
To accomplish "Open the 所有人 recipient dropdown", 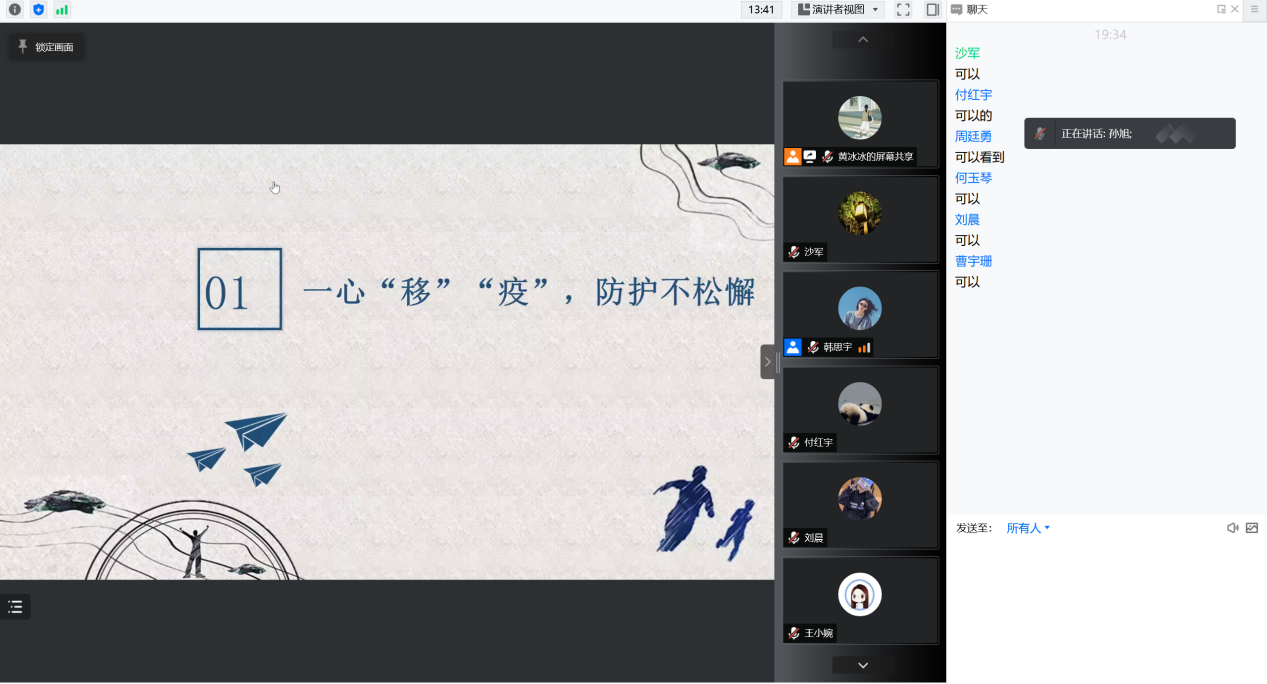I will (1027, 528).
